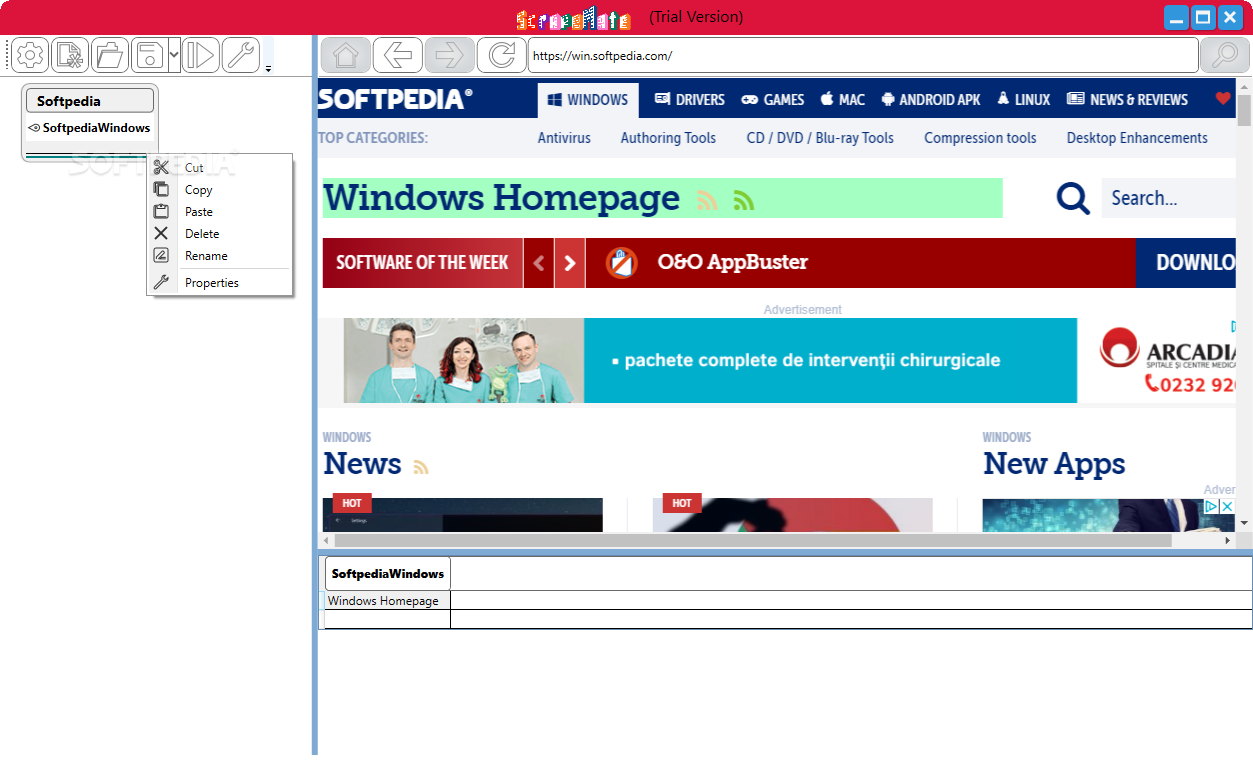The width and height of the screenshot is (1253, 767).
Task: Open Properties from the context menu
Action: (220, 283)
